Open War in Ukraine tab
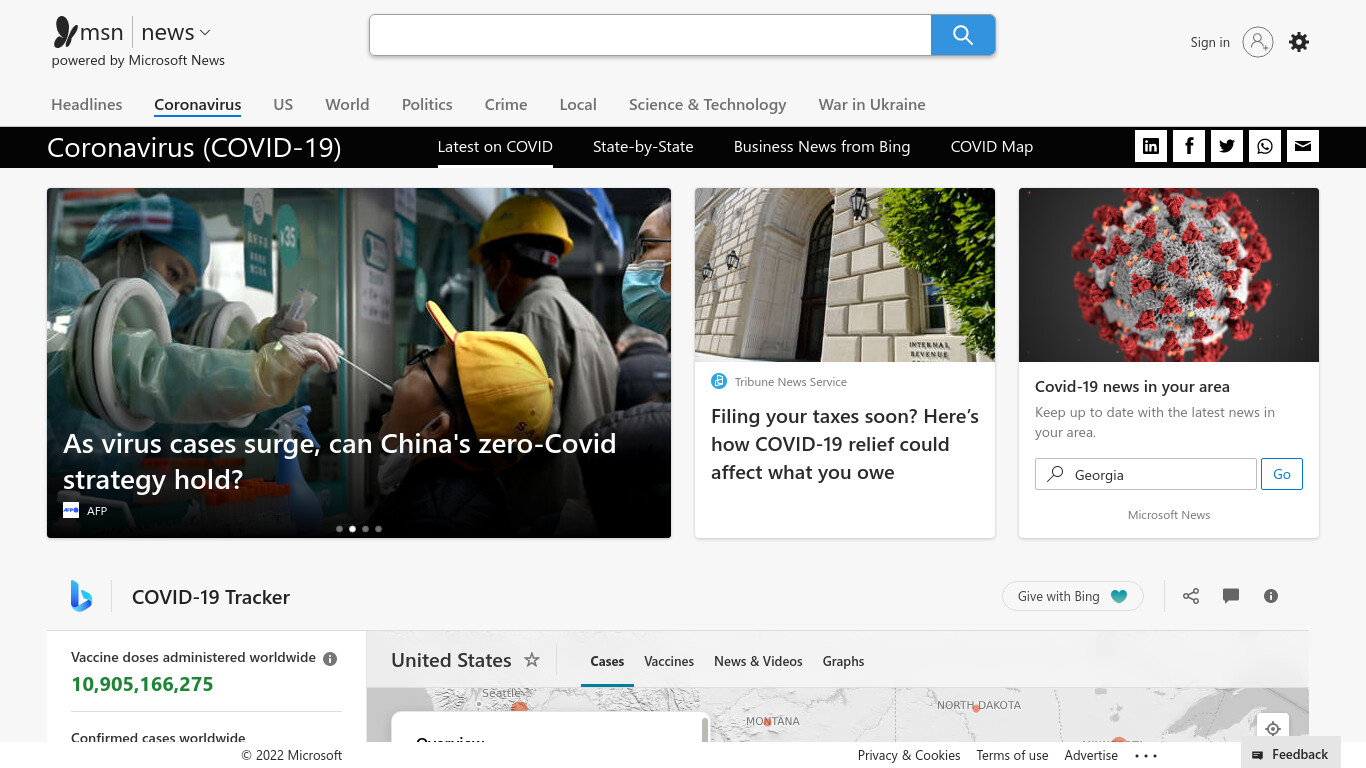 872,104
